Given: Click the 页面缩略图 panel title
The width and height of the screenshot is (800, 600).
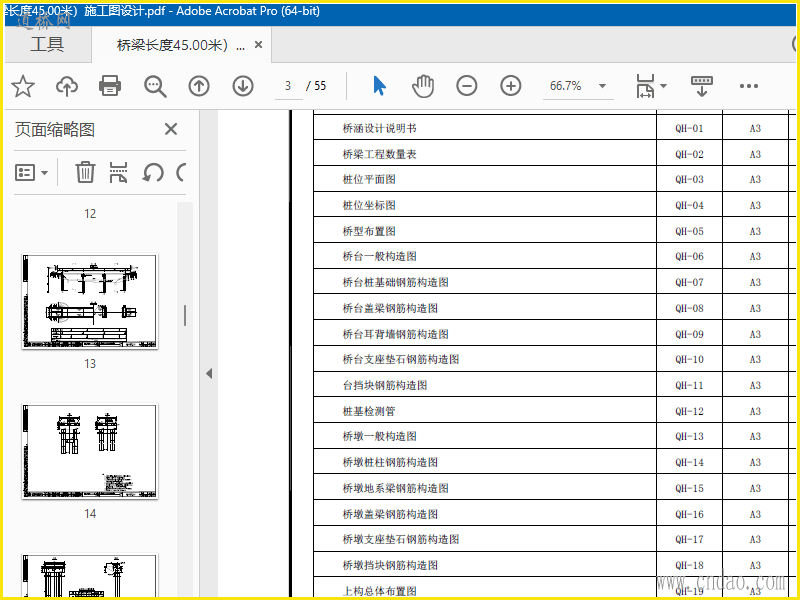Looking at the screenshot, I should [x=55, y=129].
